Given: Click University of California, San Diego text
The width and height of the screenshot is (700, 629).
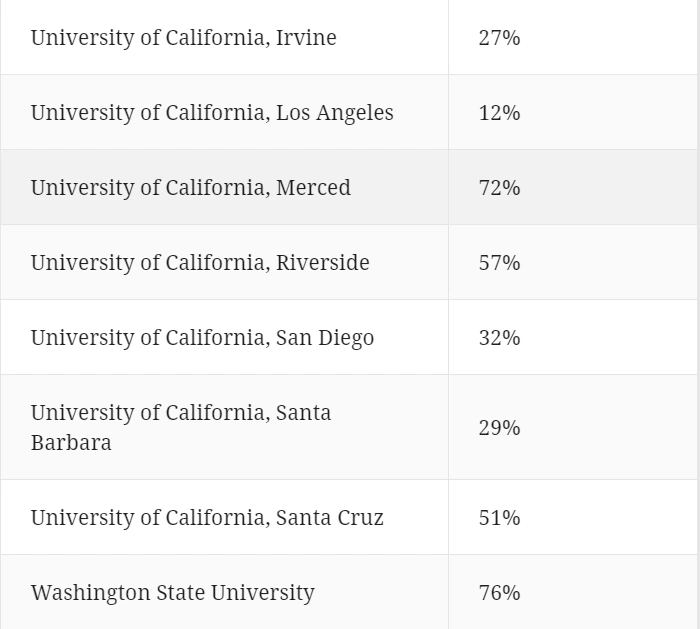Looking at the screenshot, I should pyautogui.click(x=202, y=338).
